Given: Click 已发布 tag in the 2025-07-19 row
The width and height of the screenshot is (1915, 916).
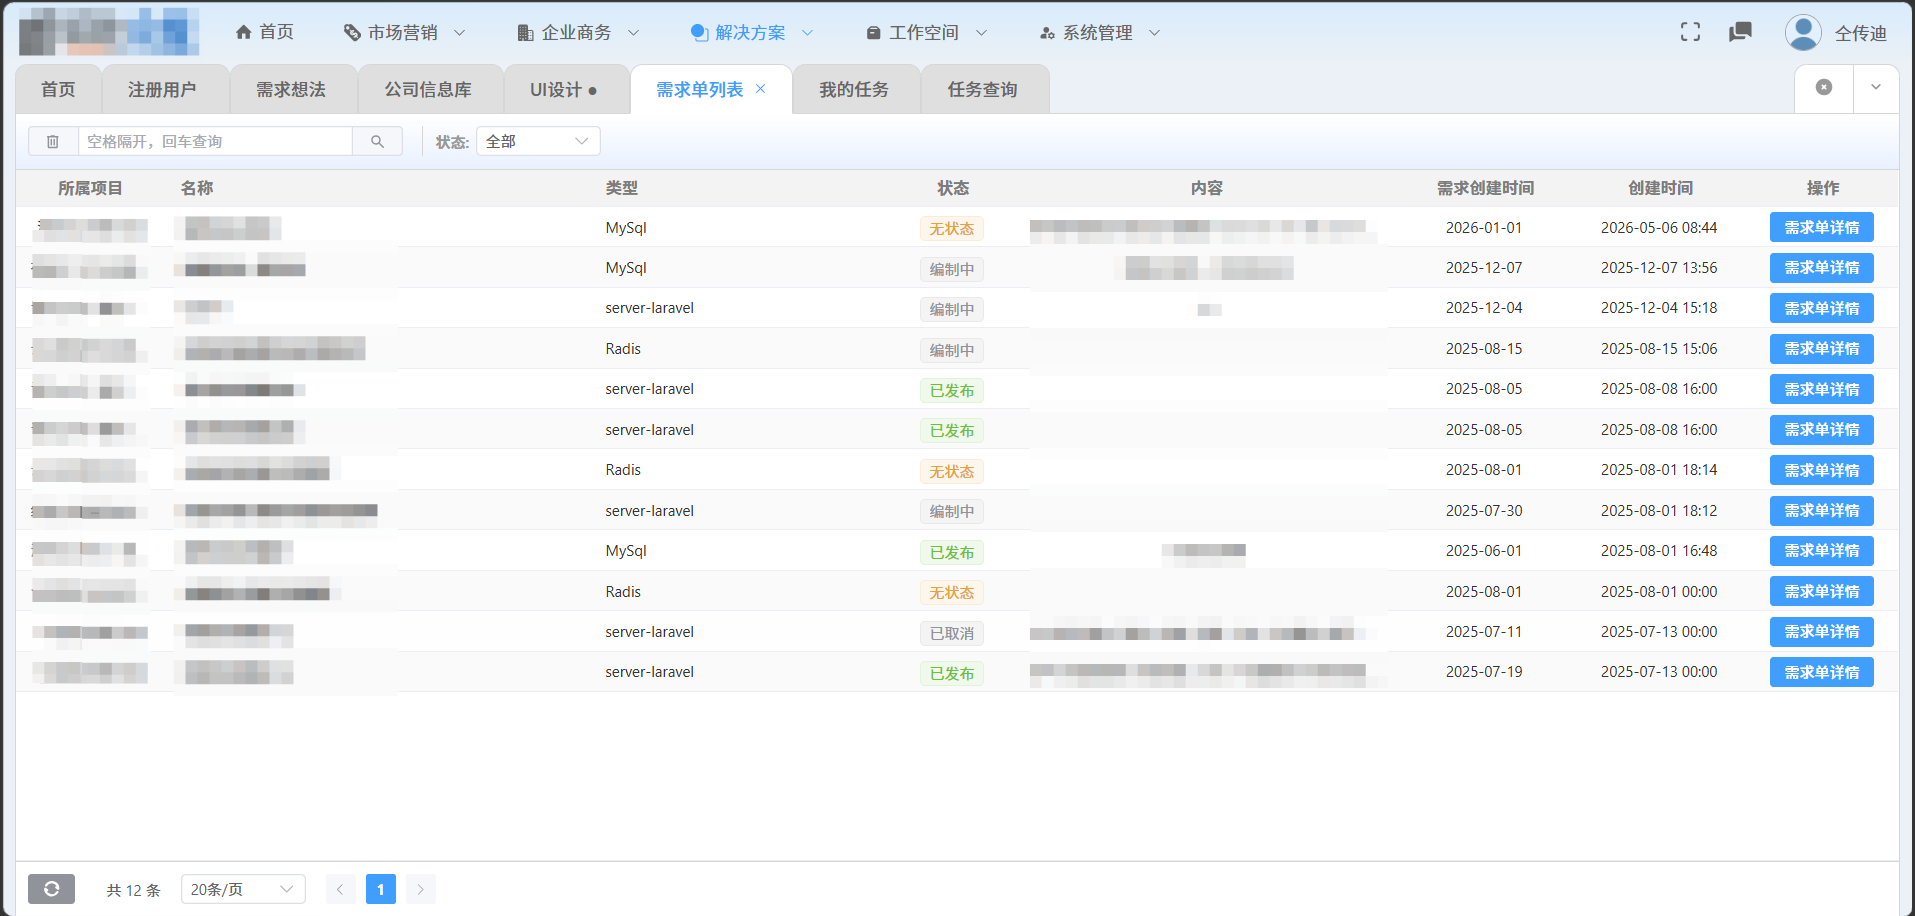Looking at the screenshot, I should click(x=952, y=674).
